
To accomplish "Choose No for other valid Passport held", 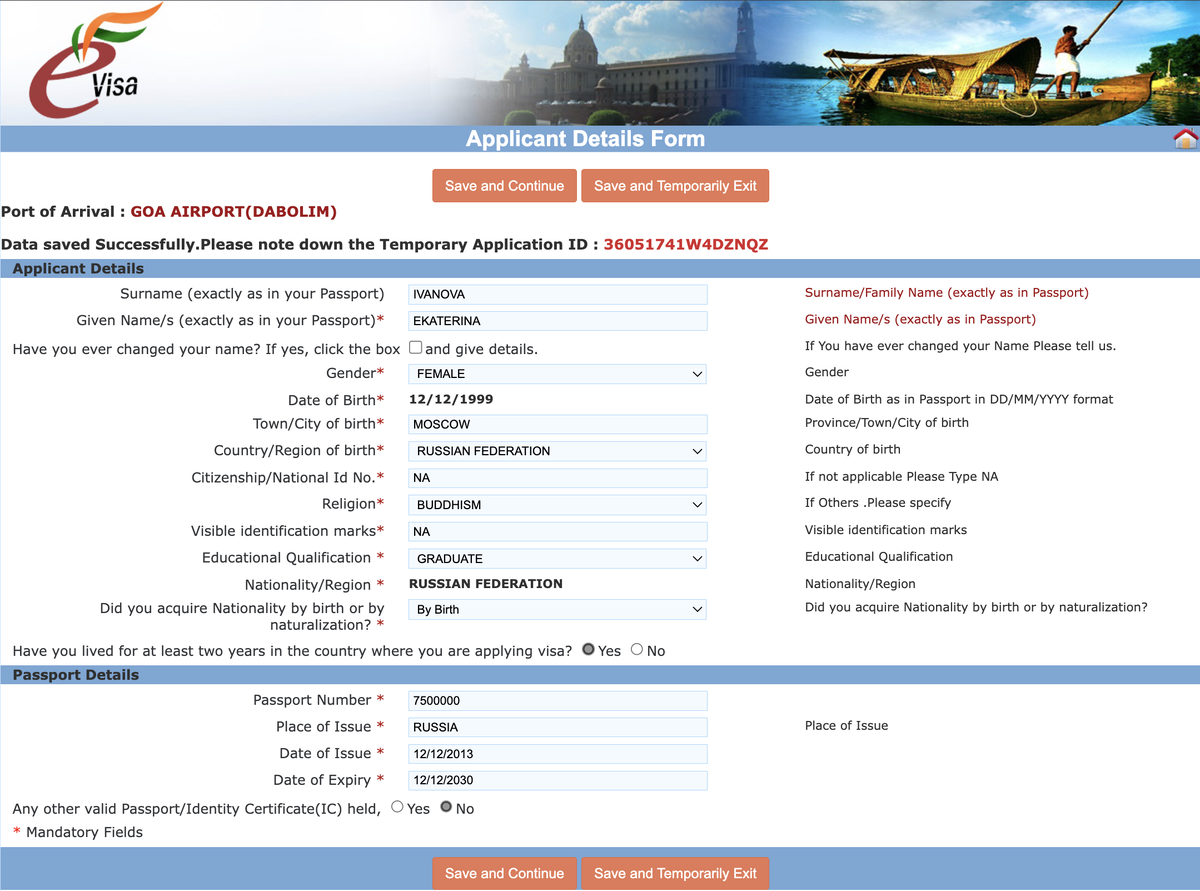I will (446, 807).
